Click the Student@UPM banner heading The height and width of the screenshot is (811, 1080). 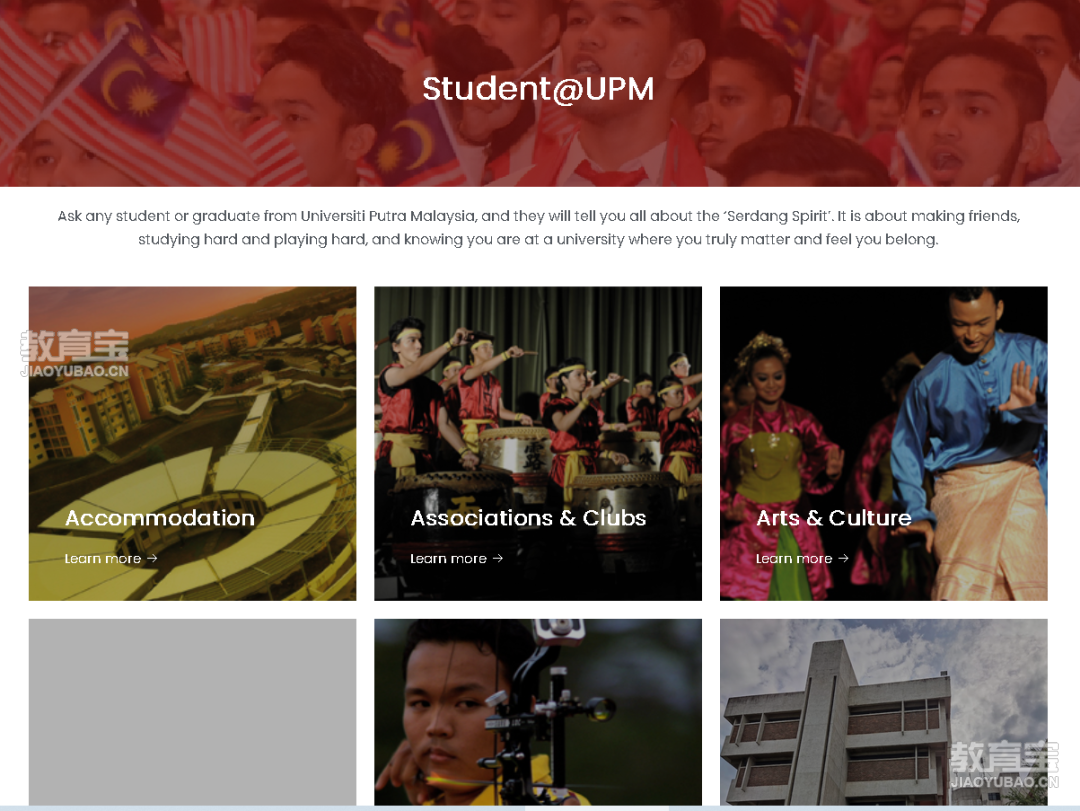pos(538,89)
